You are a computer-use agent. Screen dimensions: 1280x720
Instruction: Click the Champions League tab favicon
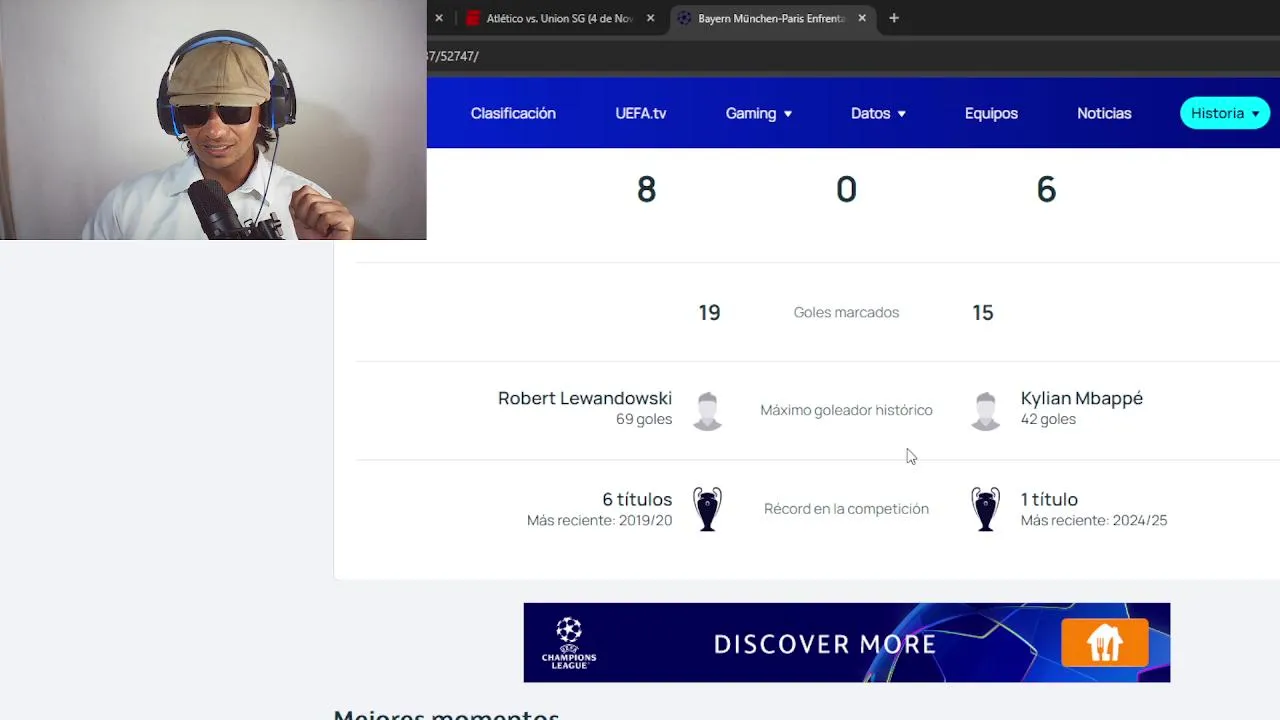click(684, 18)
